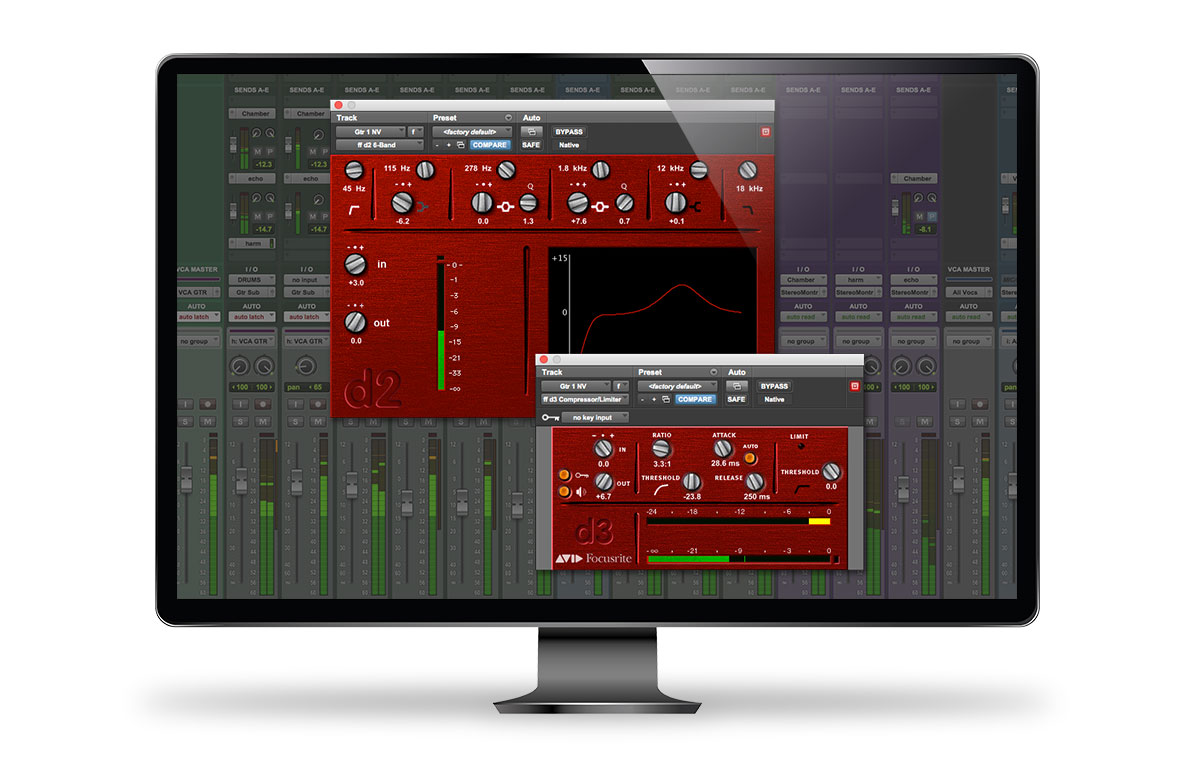Click the d2 input gain knob at +3.0
This screenshot has width=1196, height=759.
pyautogui.click(x=355, y=265)
